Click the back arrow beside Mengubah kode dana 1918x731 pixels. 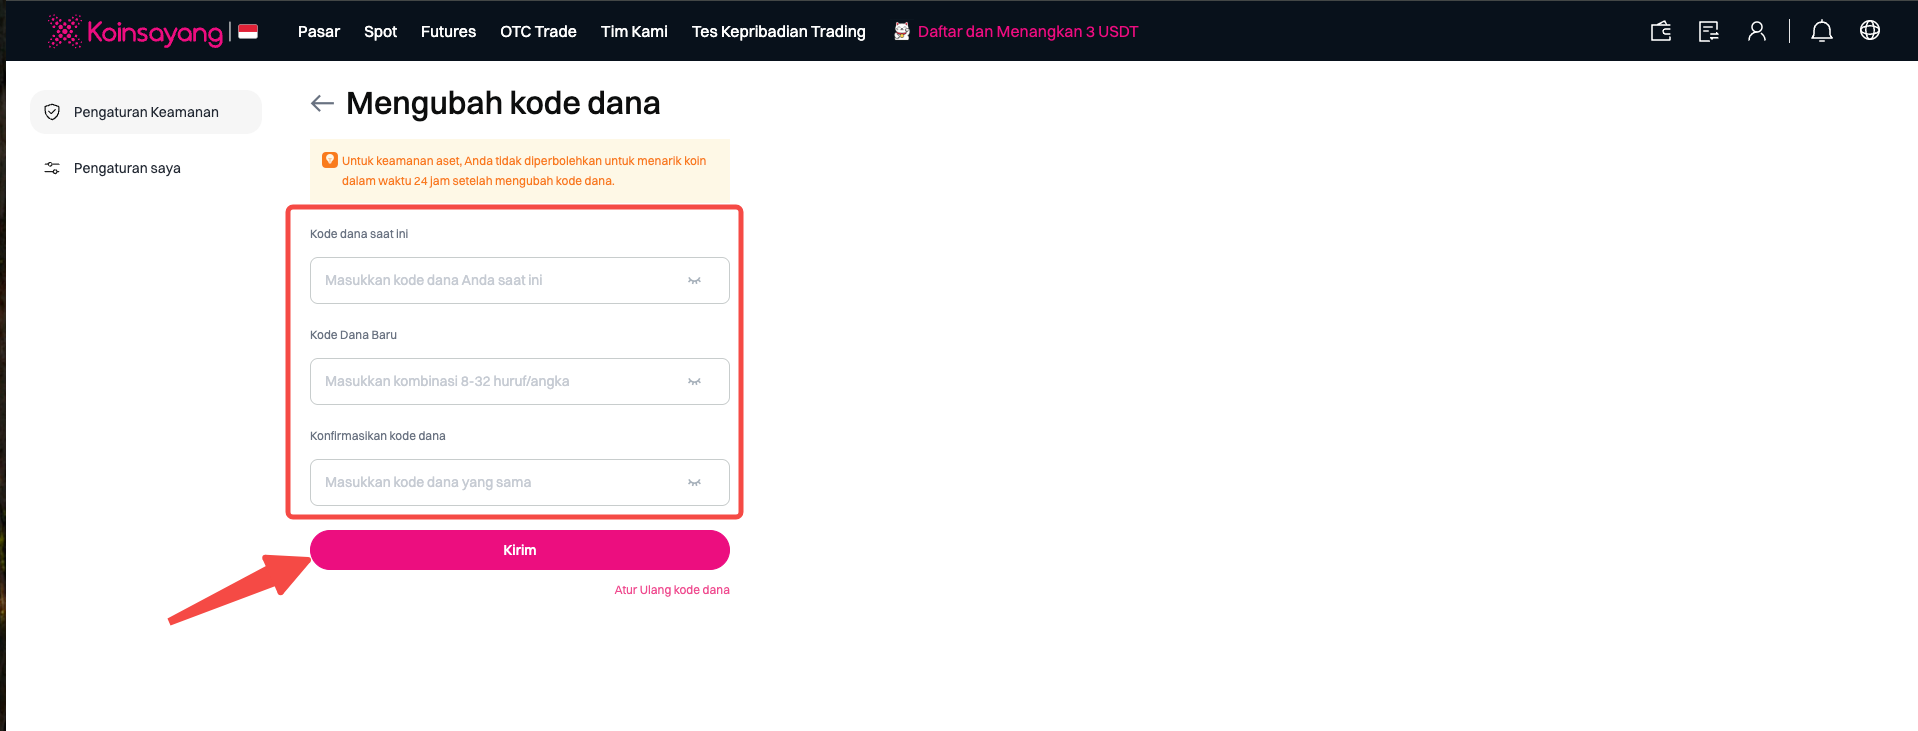pos(322,103)
